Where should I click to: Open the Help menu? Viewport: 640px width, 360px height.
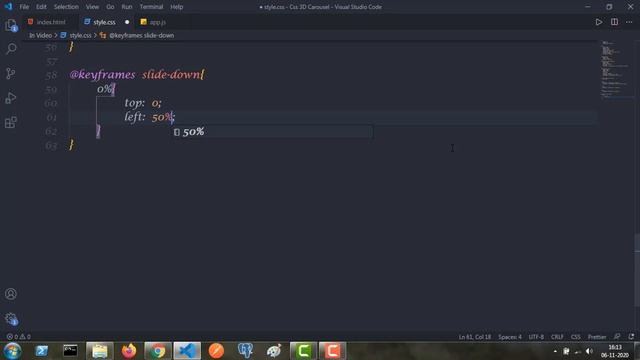pos(177,7)
